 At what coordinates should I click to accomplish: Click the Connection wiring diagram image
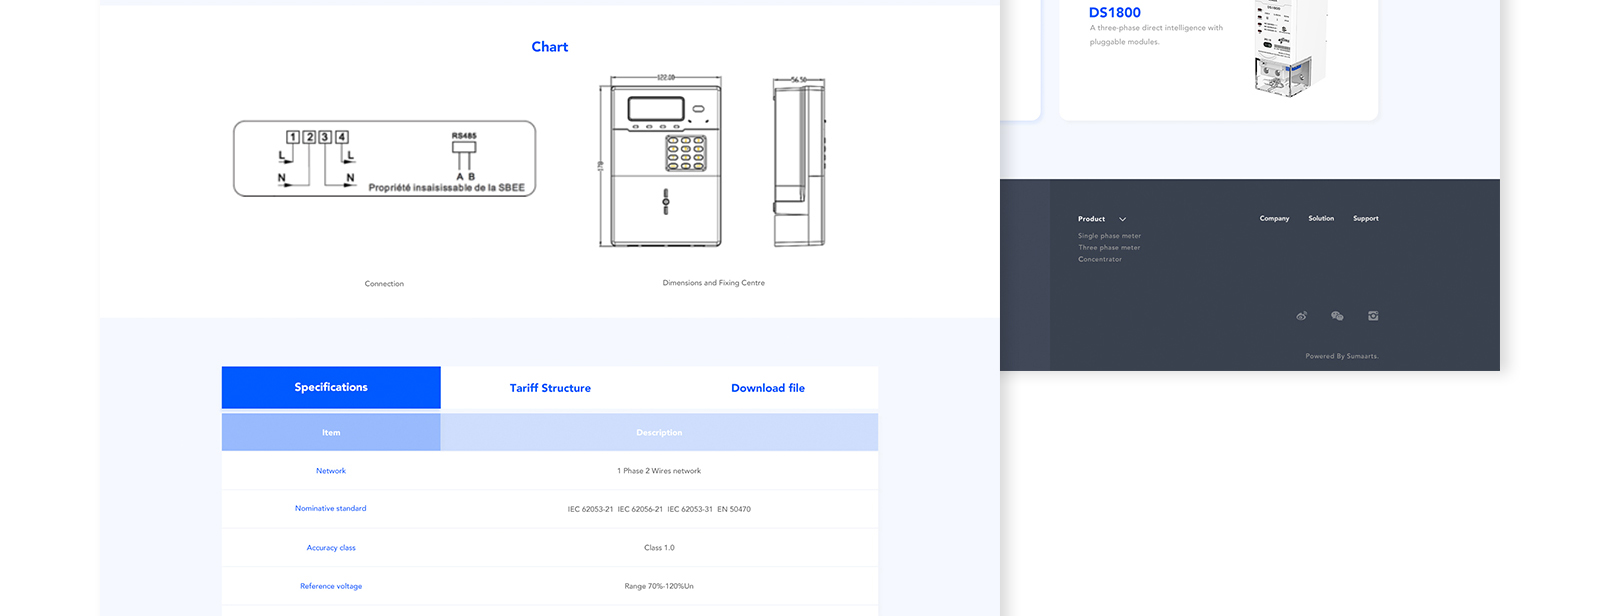click(385, 159)
